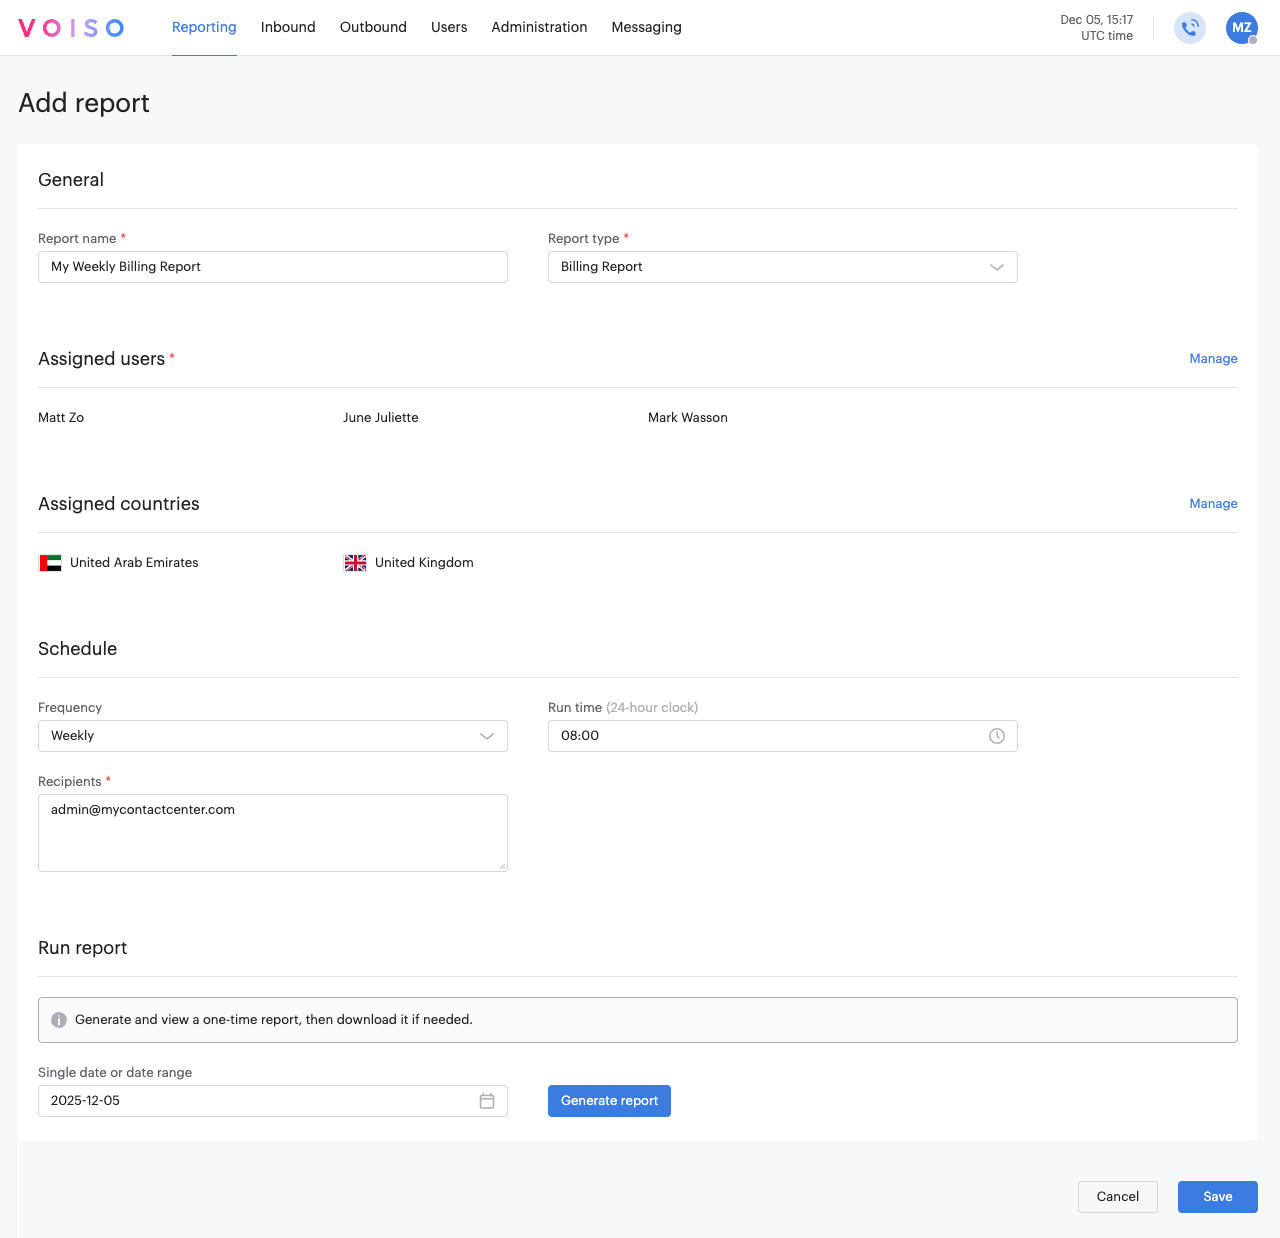Open the MZ user avatar menu
The height and width of the screenshot is (1238, 1280).
[1241, 28]
